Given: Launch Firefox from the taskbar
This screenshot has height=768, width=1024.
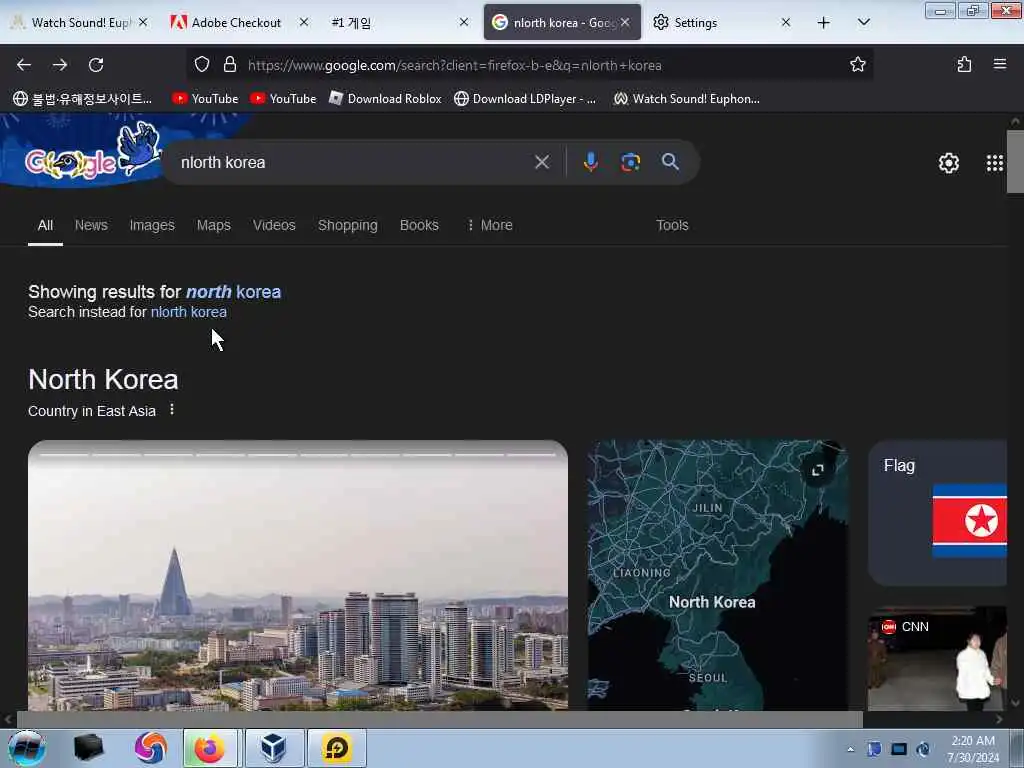Looking at the screenshot, I should point(212,748).
